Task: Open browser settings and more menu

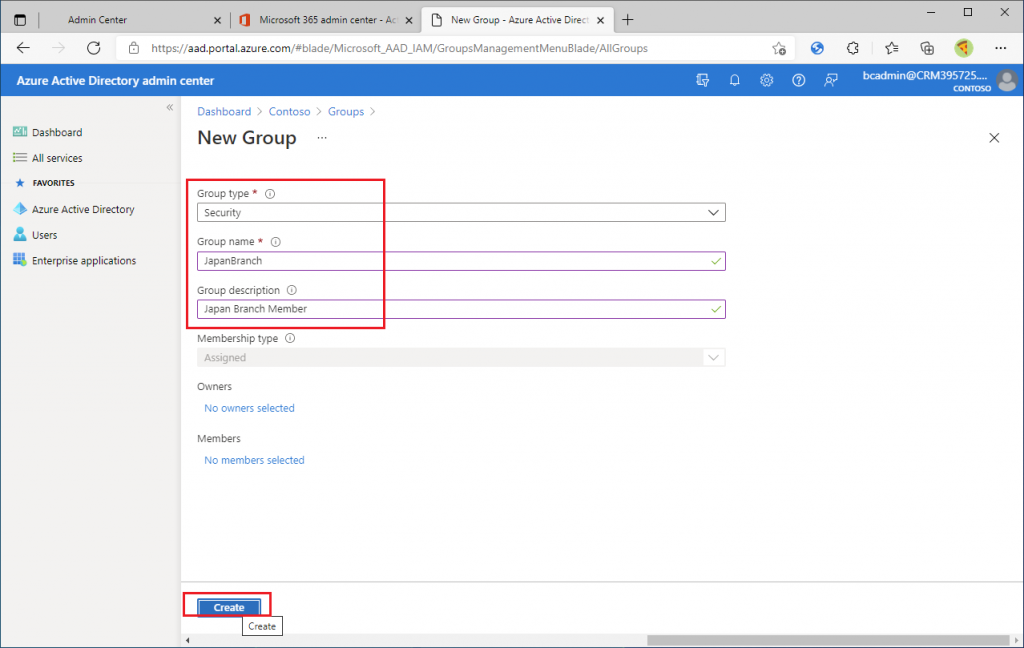Action: [1000, 48]
